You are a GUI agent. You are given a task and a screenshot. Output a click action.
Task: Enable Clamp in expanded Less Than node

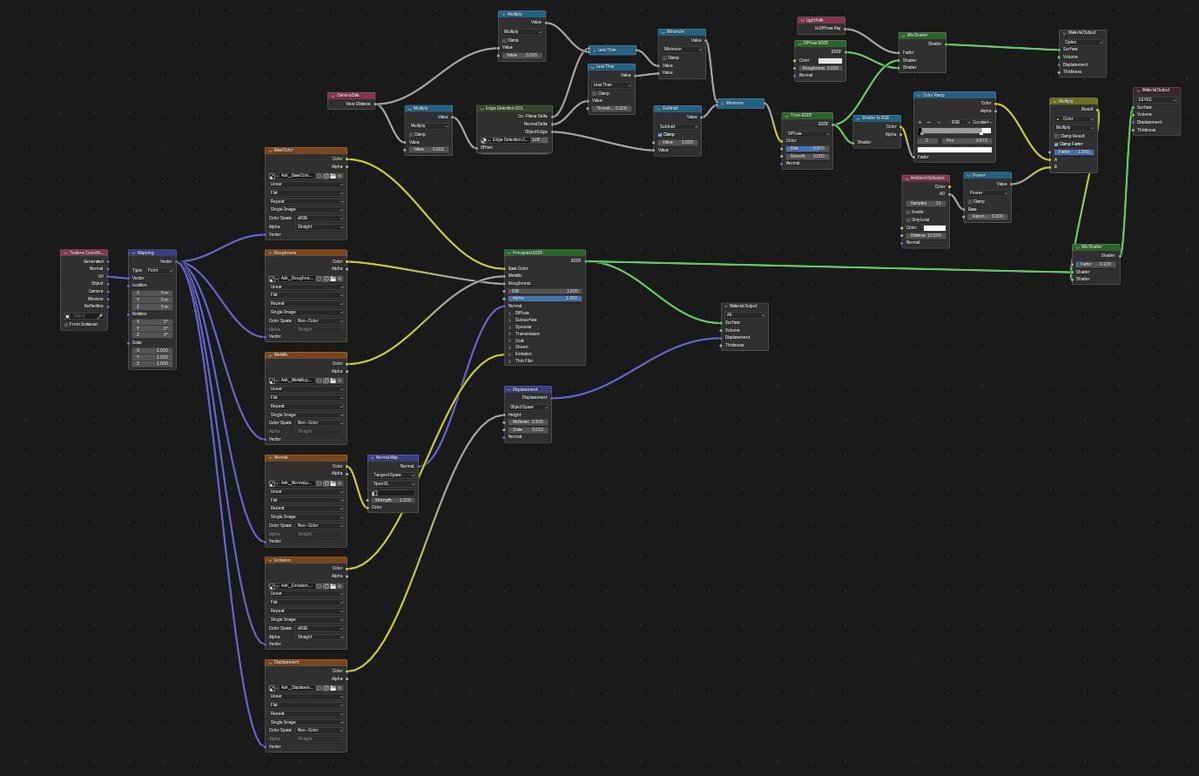click(x=595, y=93)
